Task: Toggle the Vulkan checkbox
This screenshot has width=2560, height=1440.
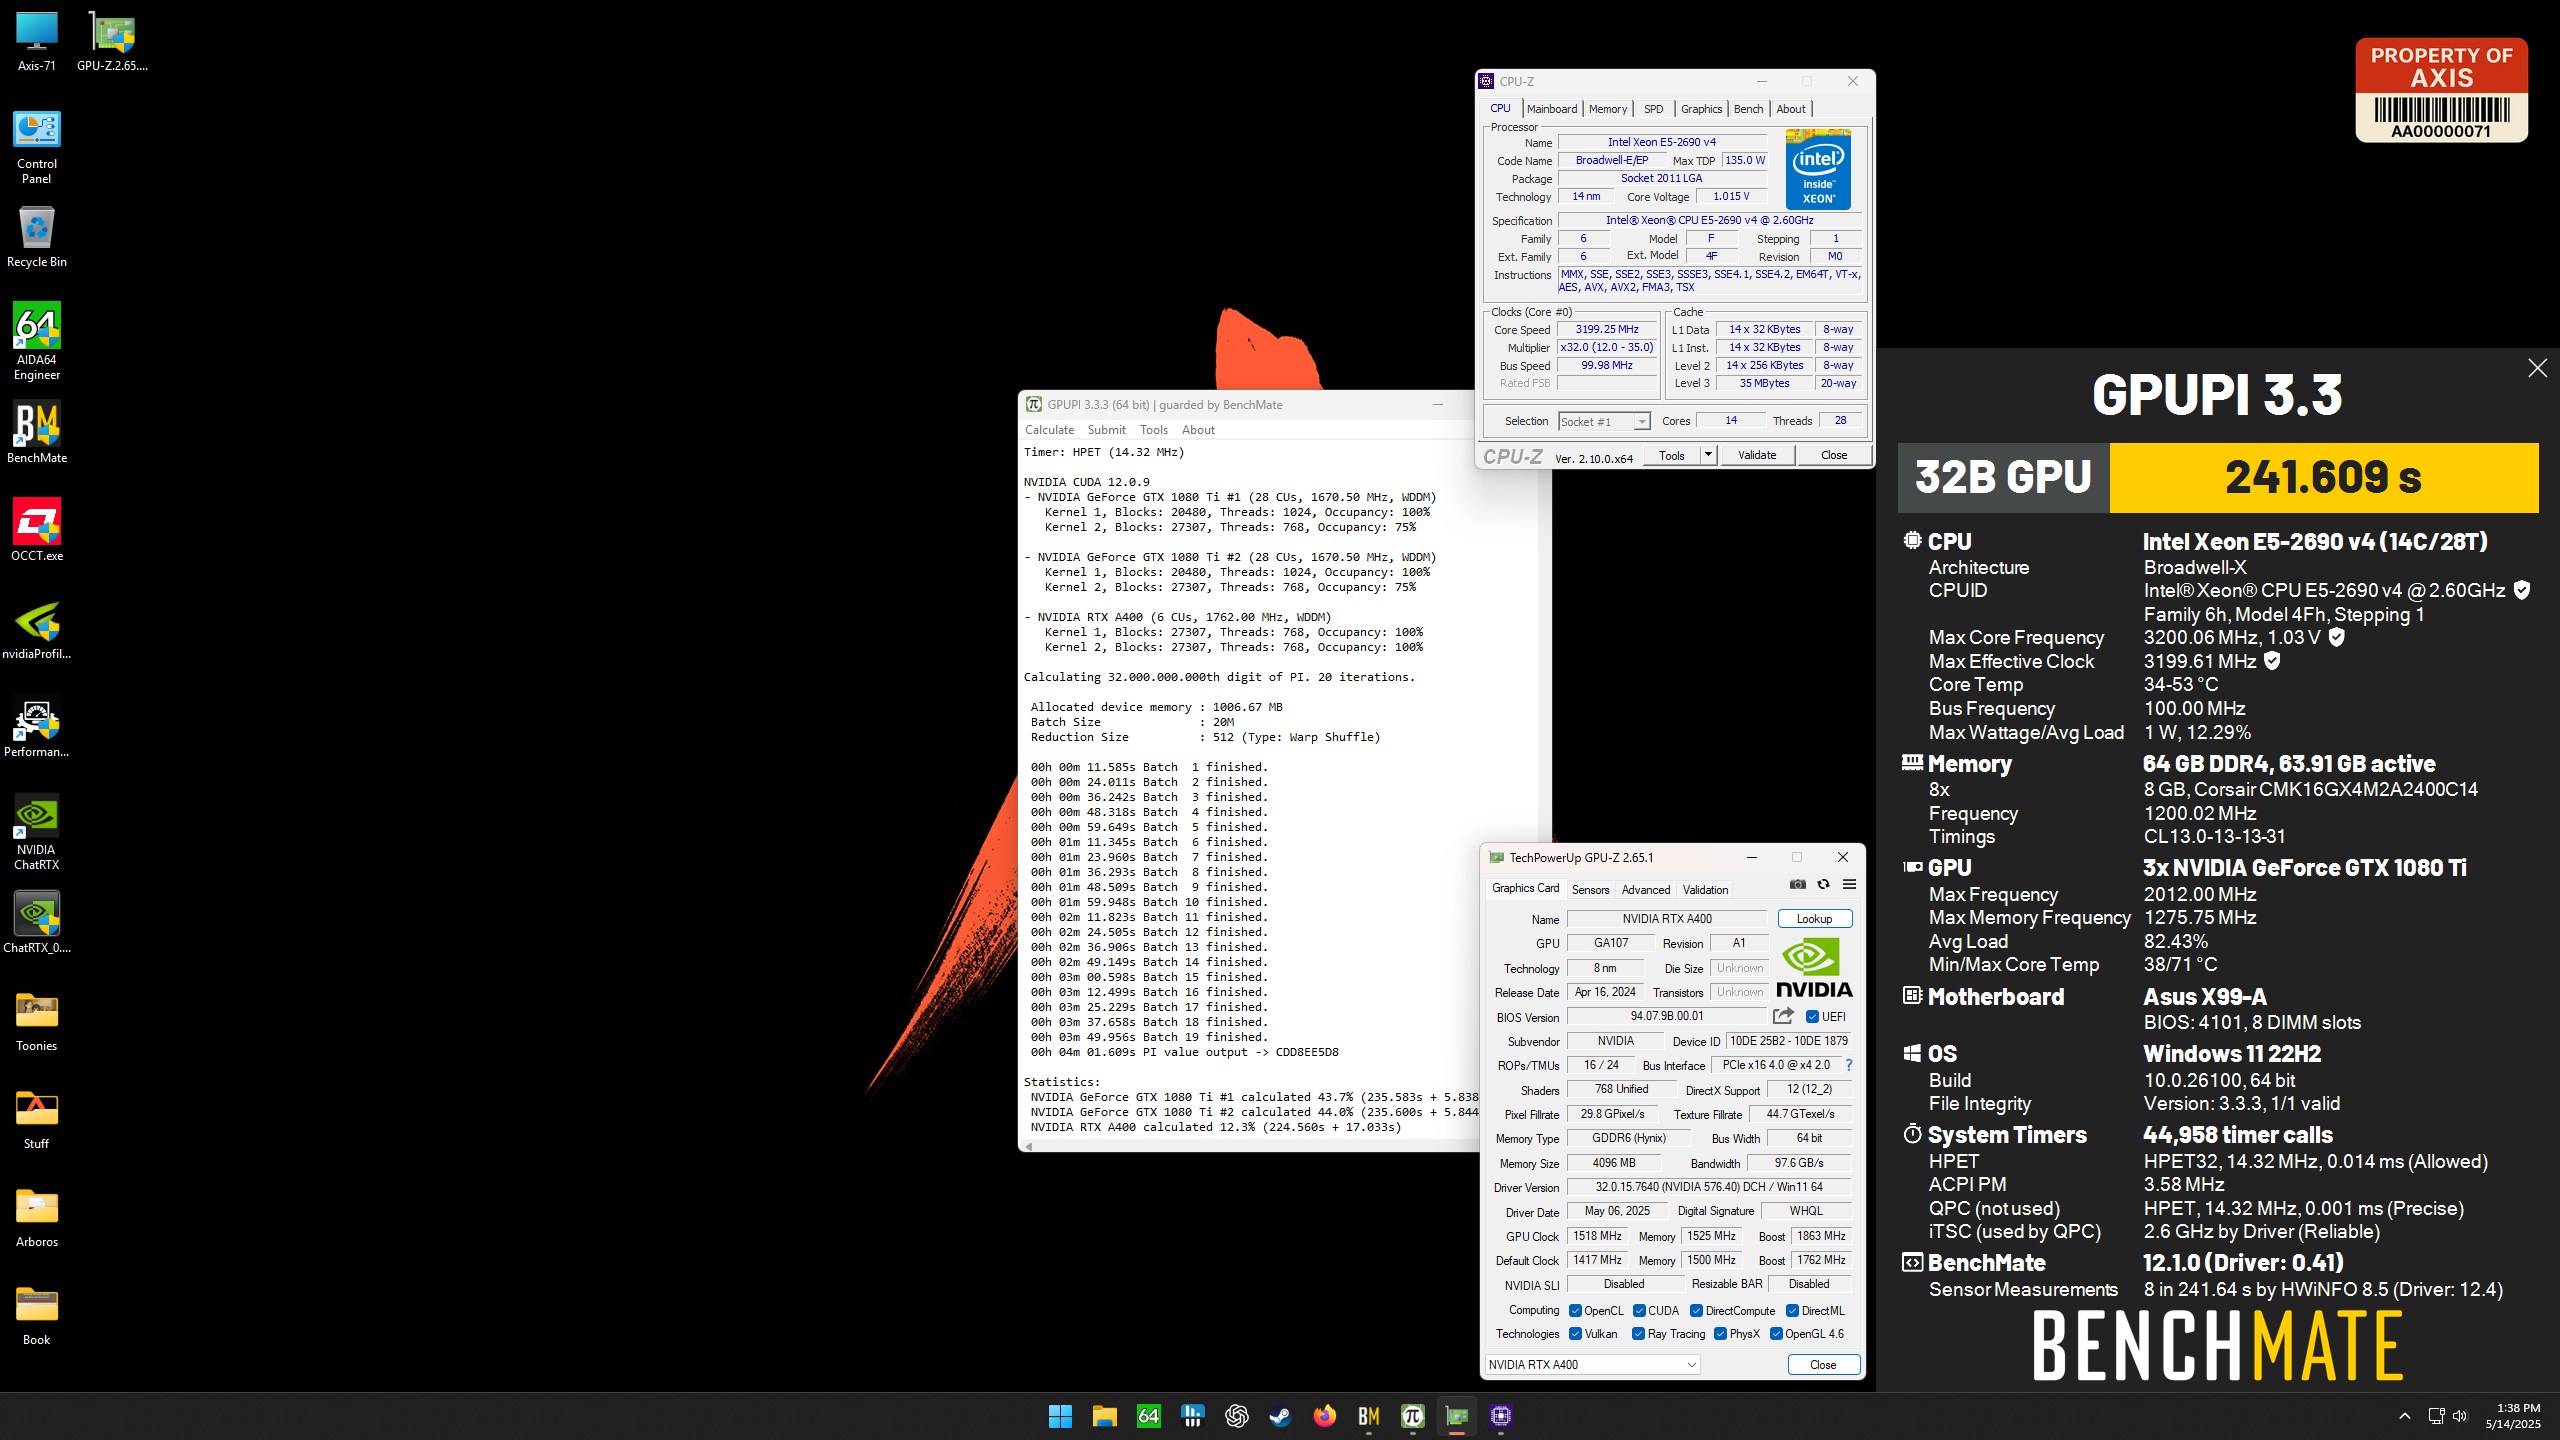Action: pyautogui.click(x=1575, y=1334)
